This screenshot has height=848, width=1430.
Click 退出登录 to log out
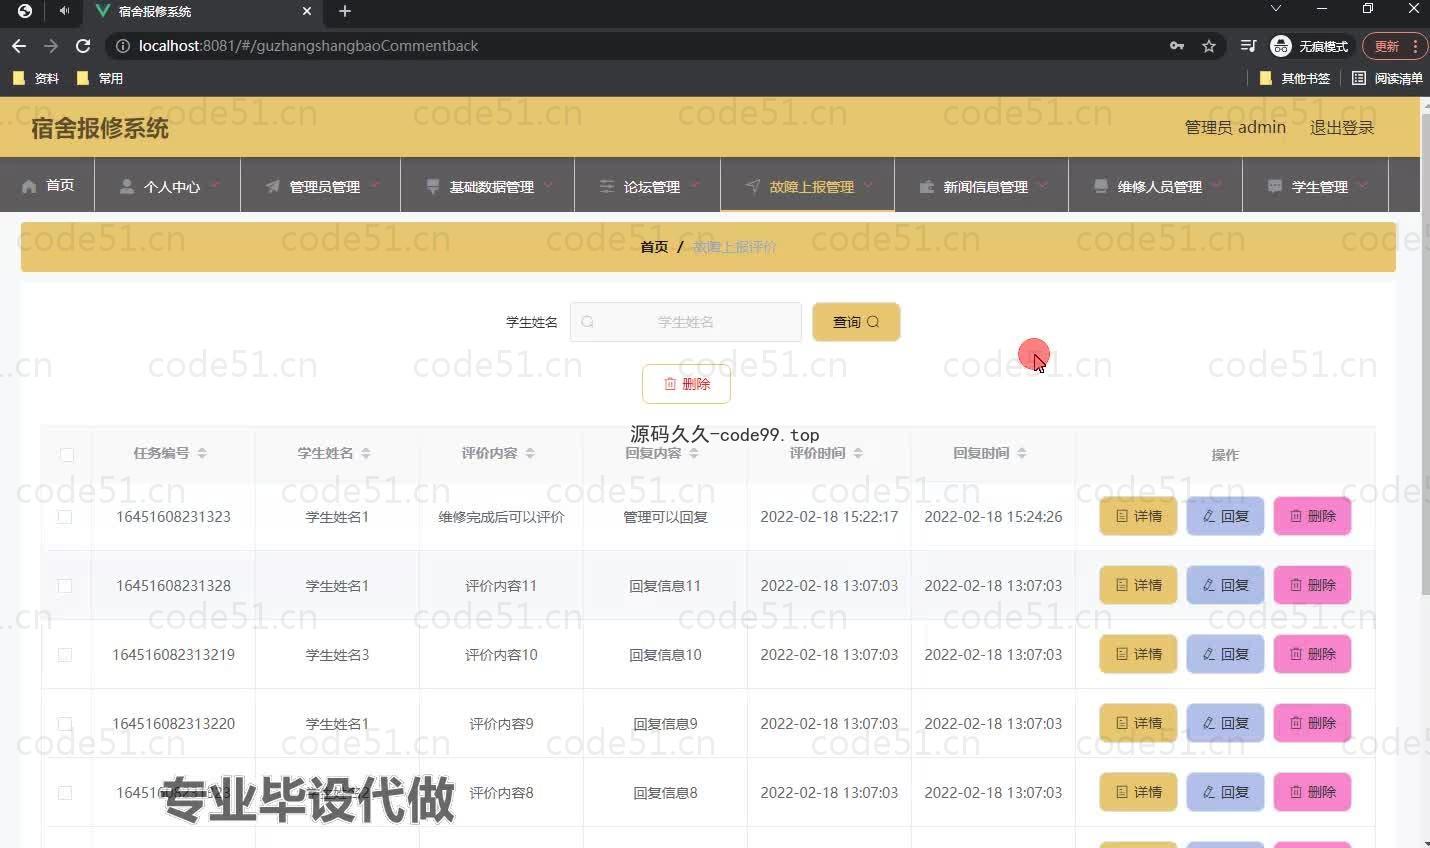click(1342, 127)
